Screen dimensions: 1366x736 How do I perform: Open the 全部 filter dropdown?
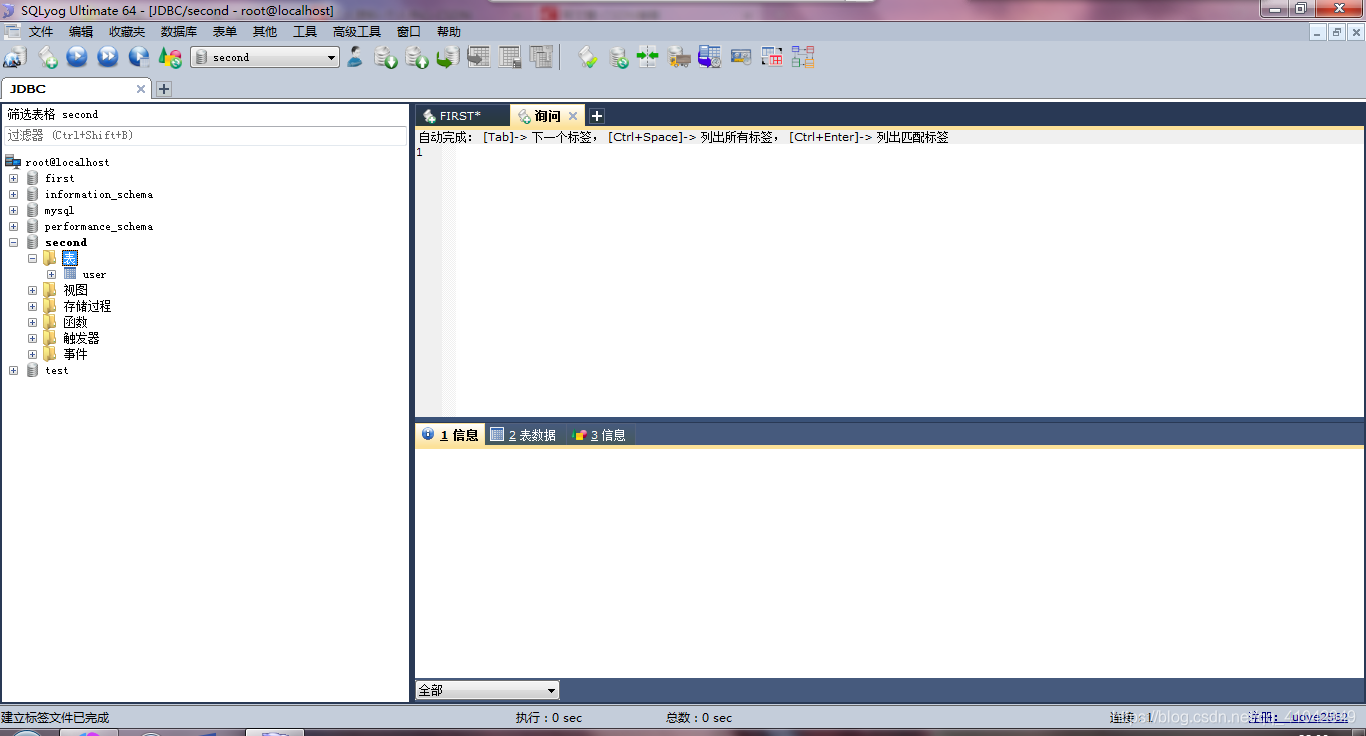487,690
